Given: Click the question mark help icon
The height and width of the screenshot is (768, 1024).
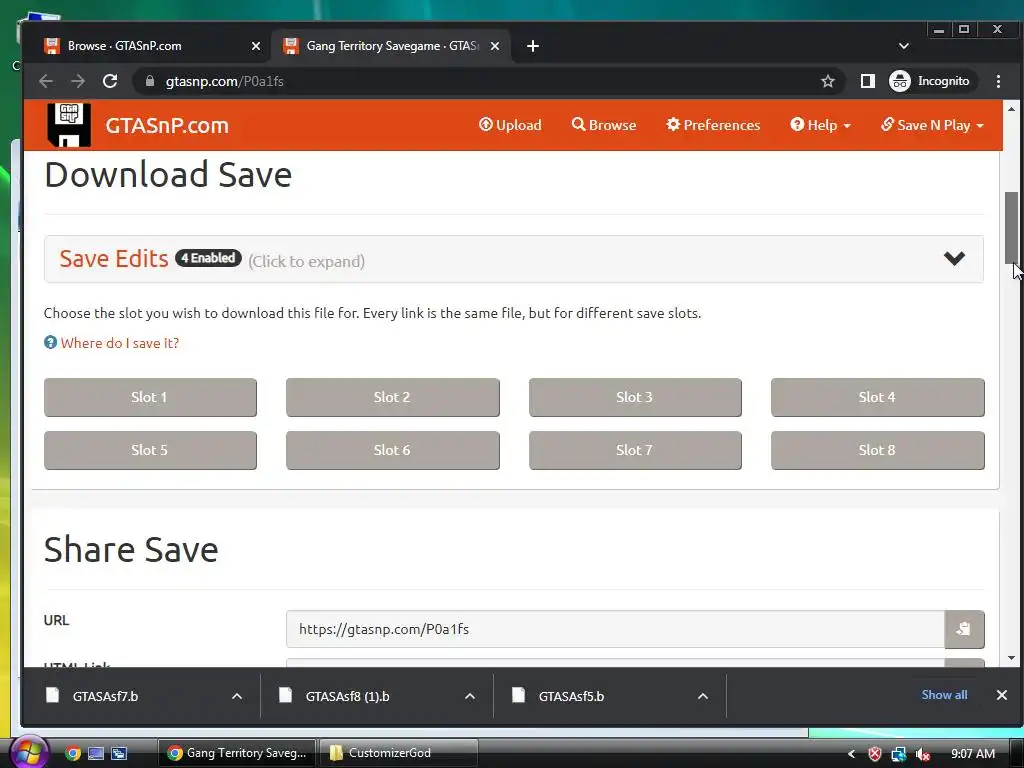Looking at the screenshot, I should tap(50, 342).
